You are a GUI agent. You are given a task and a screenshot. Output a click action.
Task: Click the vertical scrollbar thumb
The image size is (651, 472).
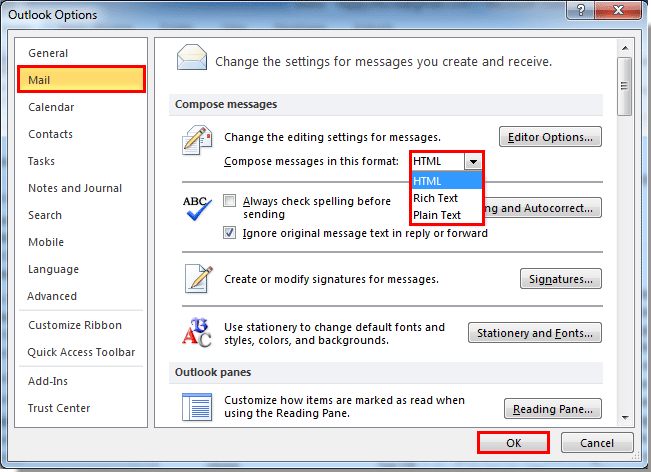click(624, 86)
